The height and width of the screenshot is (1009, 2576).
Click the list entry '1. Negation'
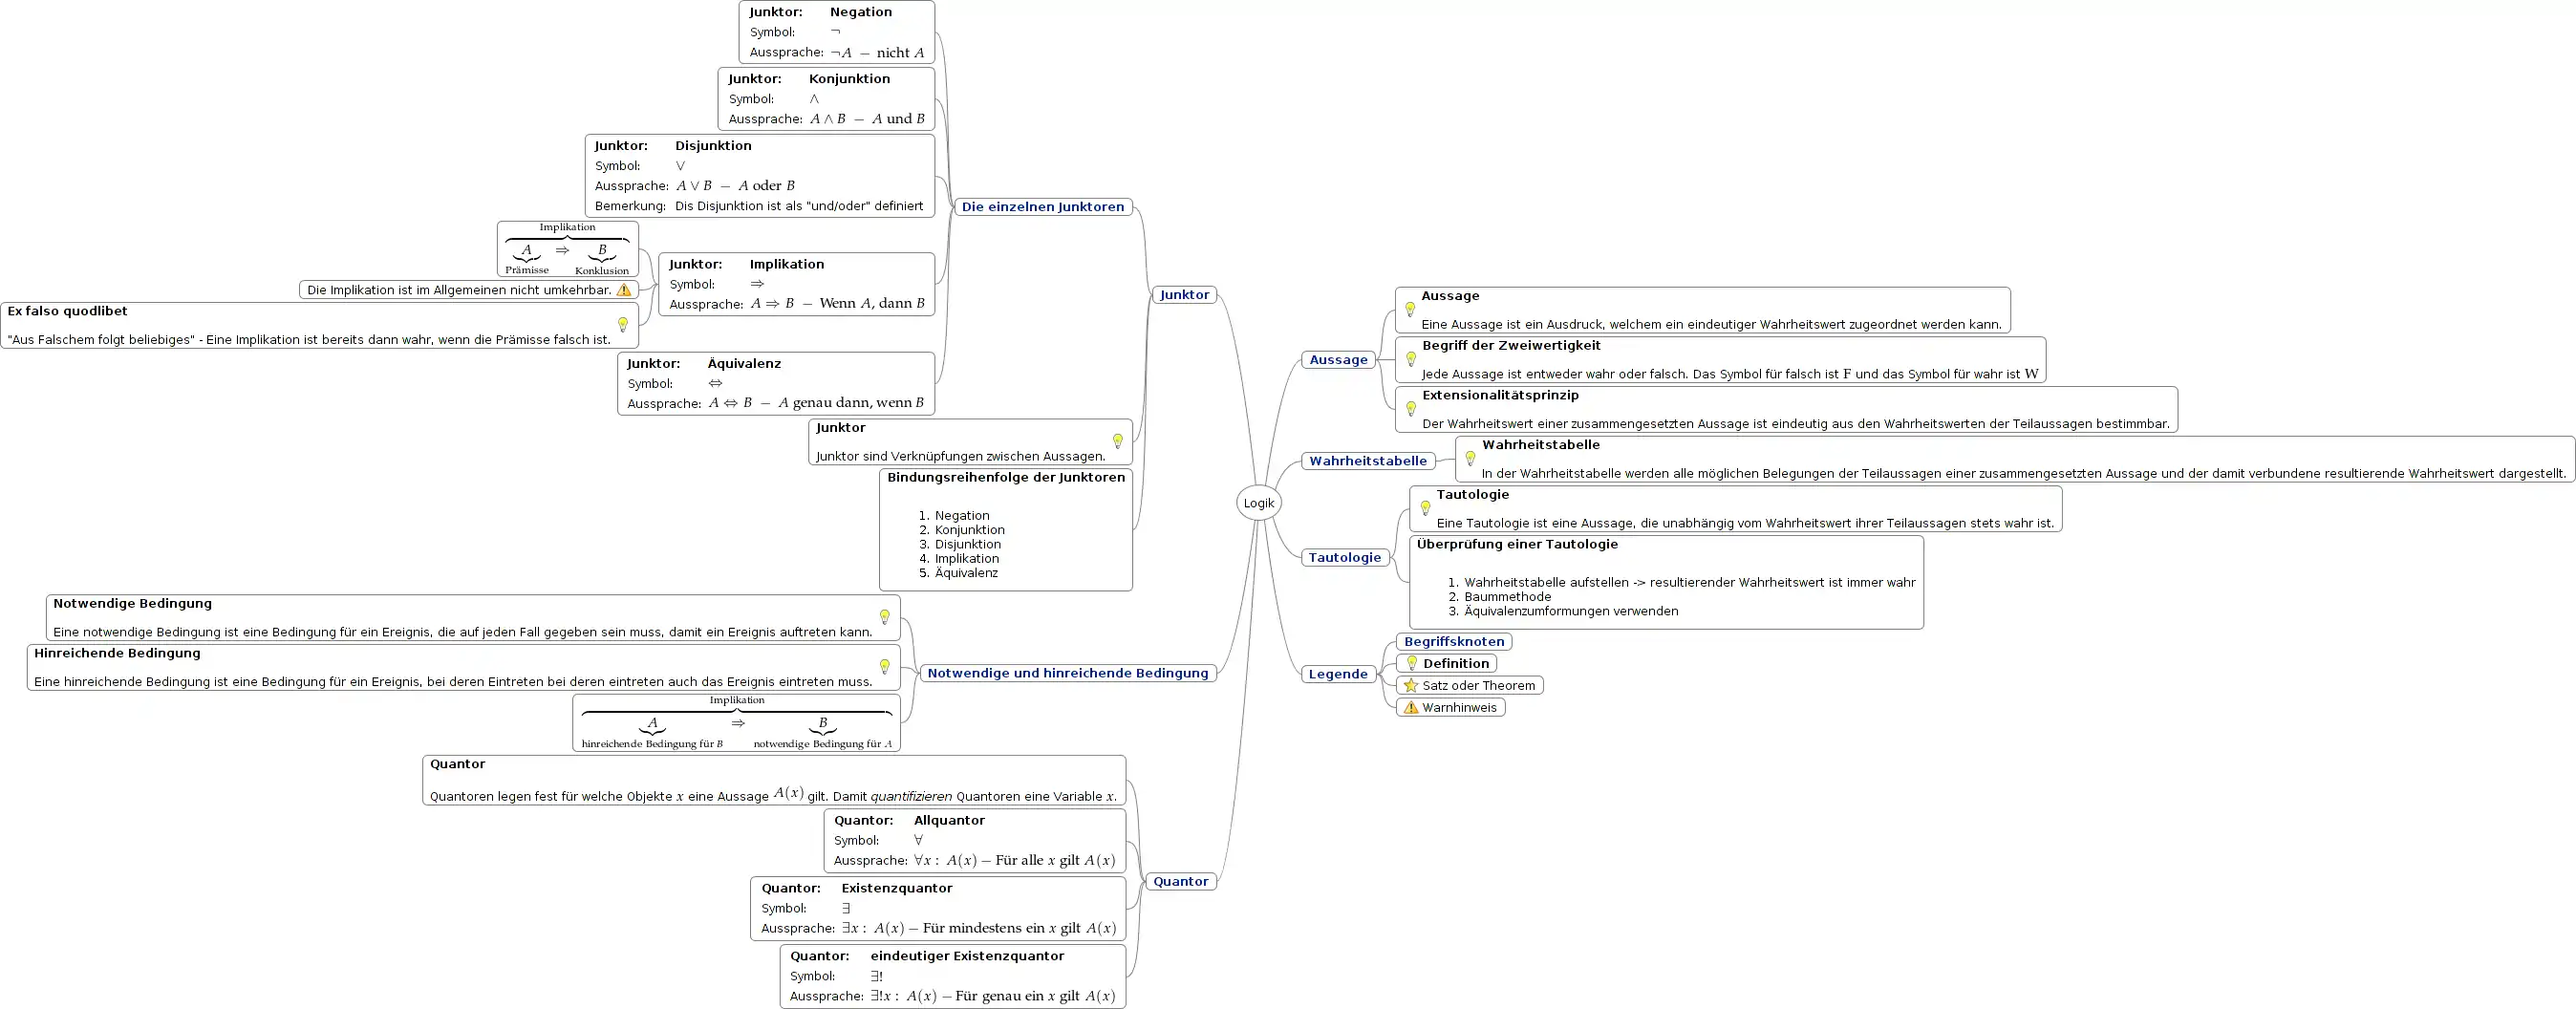pyautogui.click(x=954, y=516)
